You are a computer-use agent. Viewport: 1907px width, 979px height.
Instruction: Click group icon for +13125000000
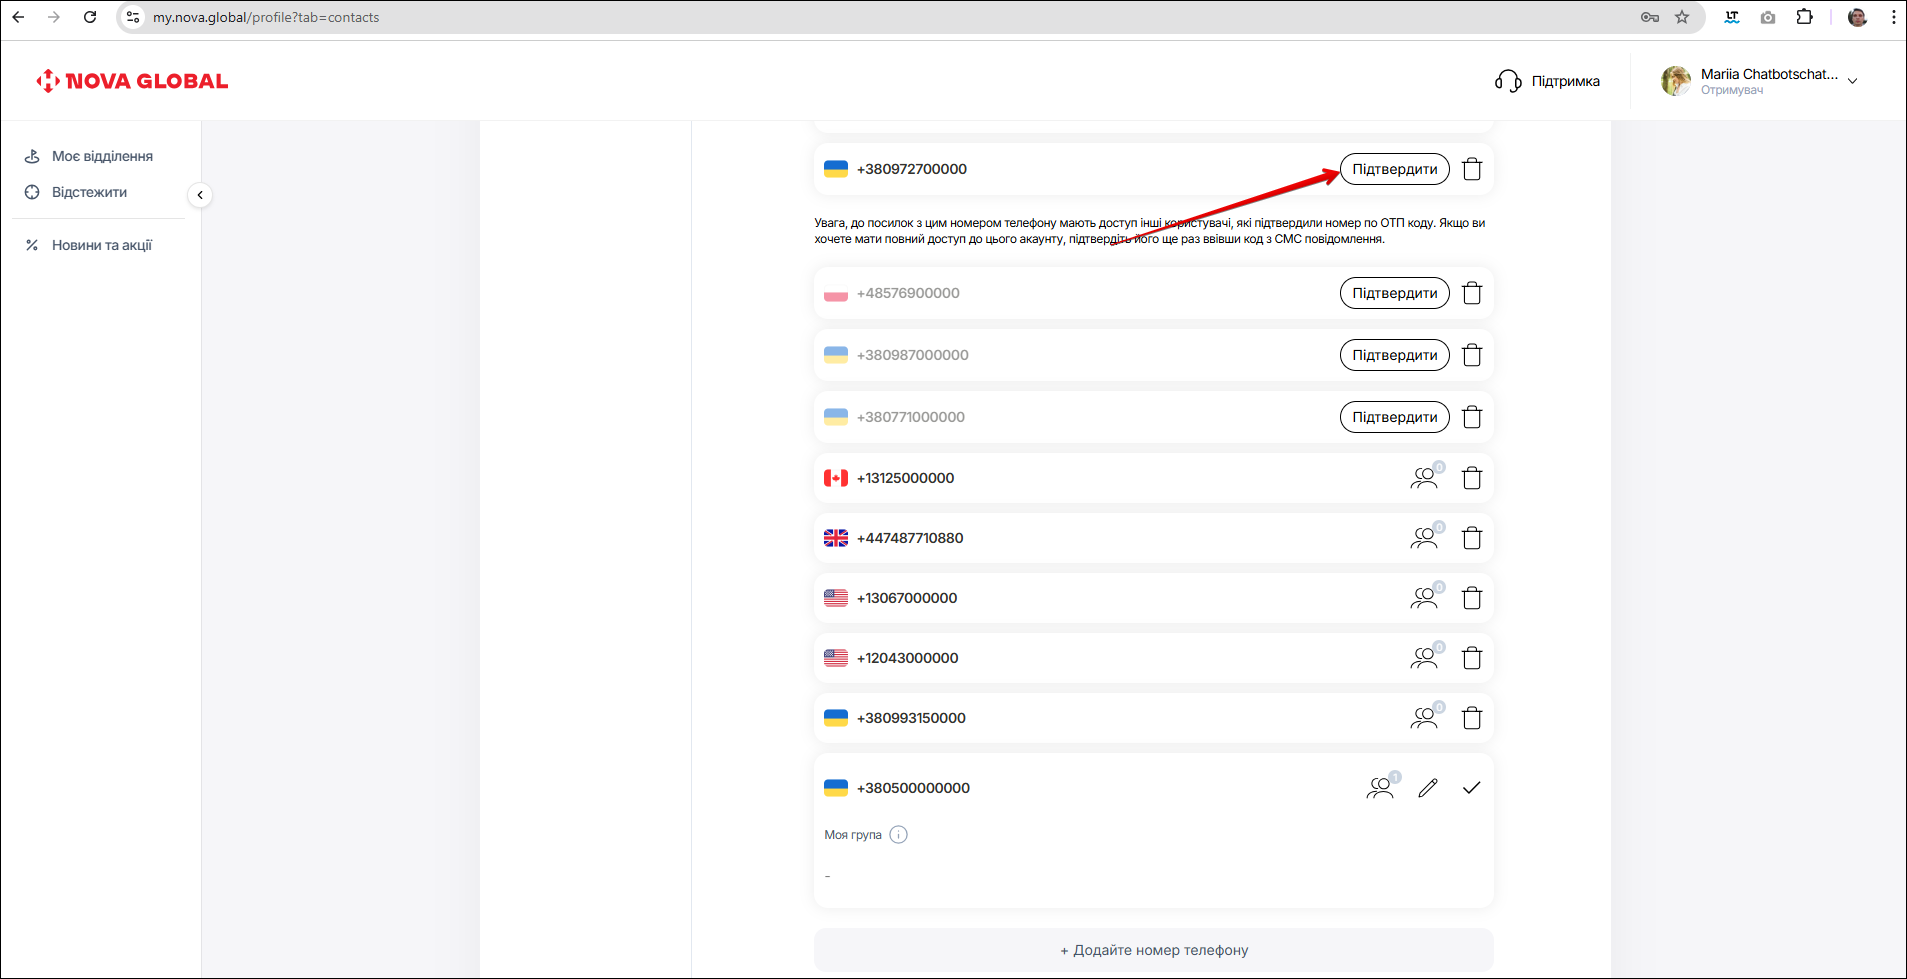point(1425,478)
